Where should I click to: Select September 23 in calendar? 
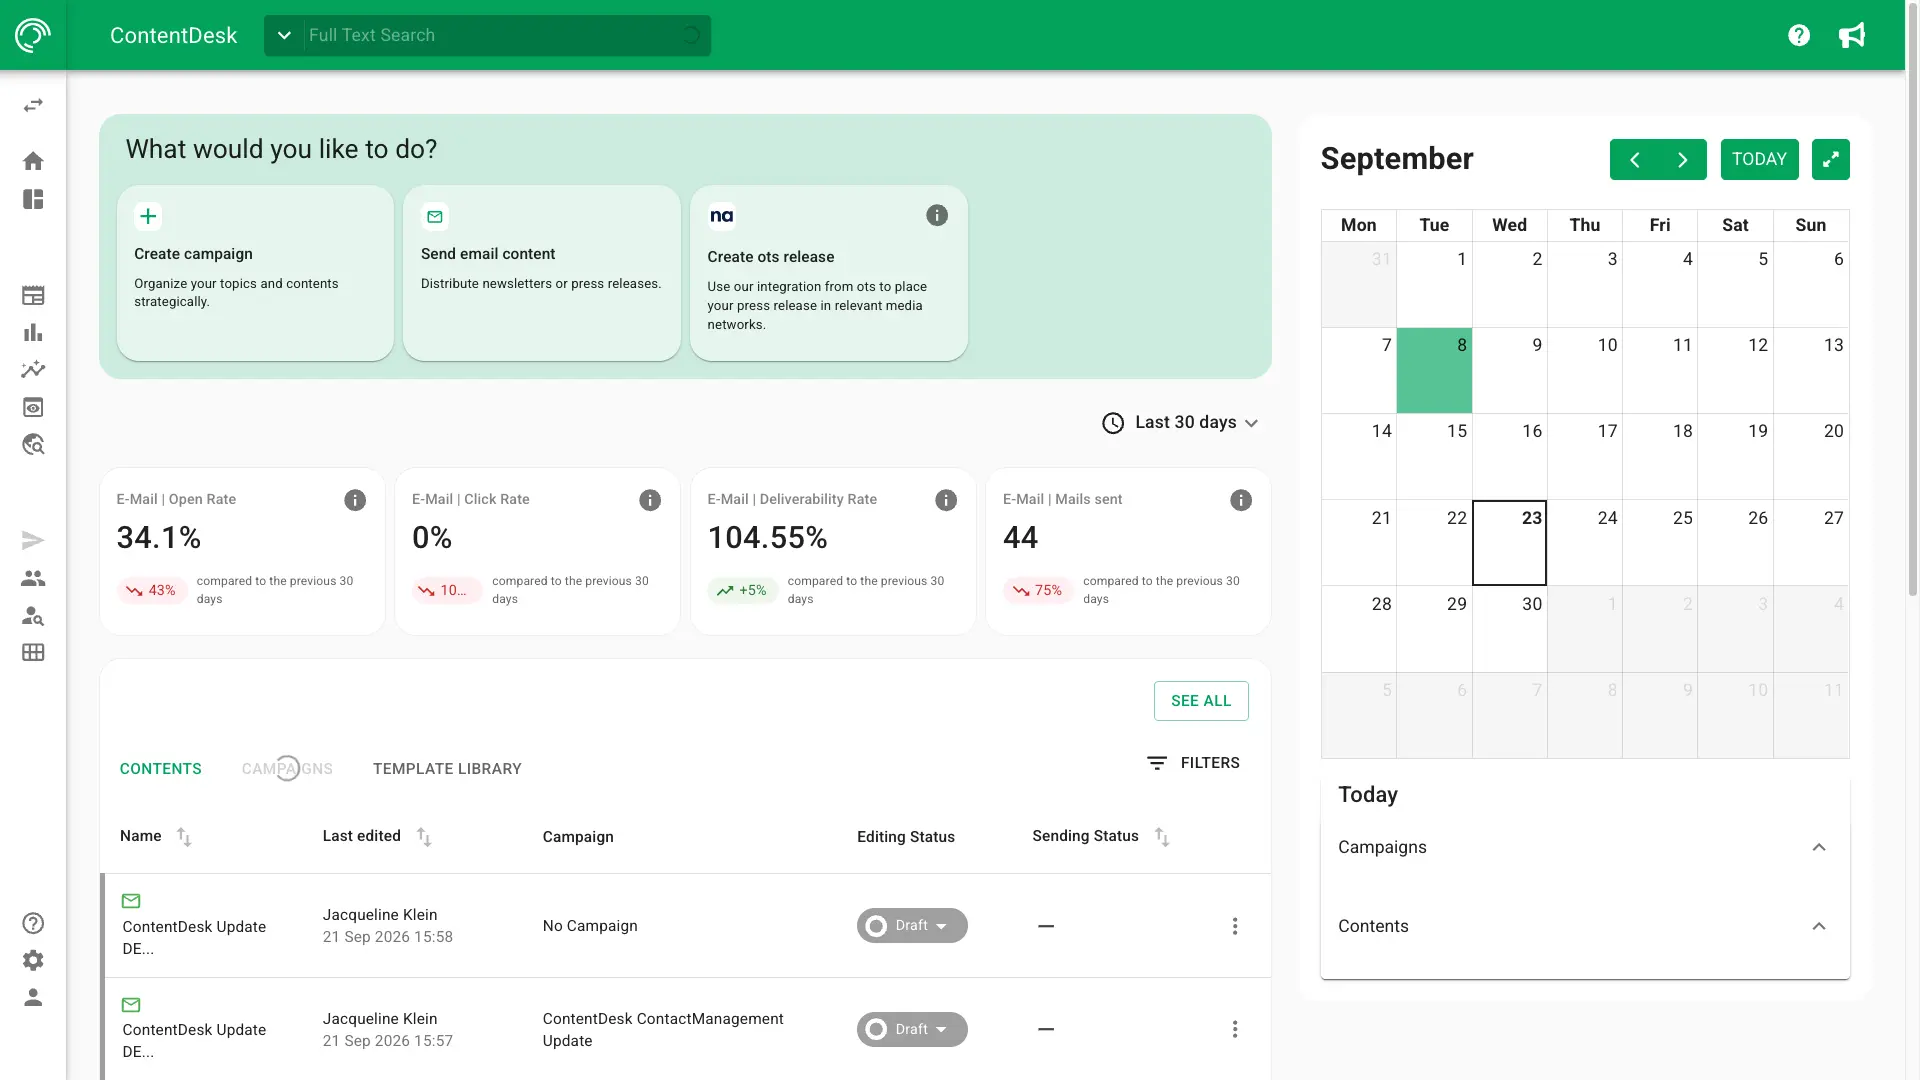[x=1509, y=543]
